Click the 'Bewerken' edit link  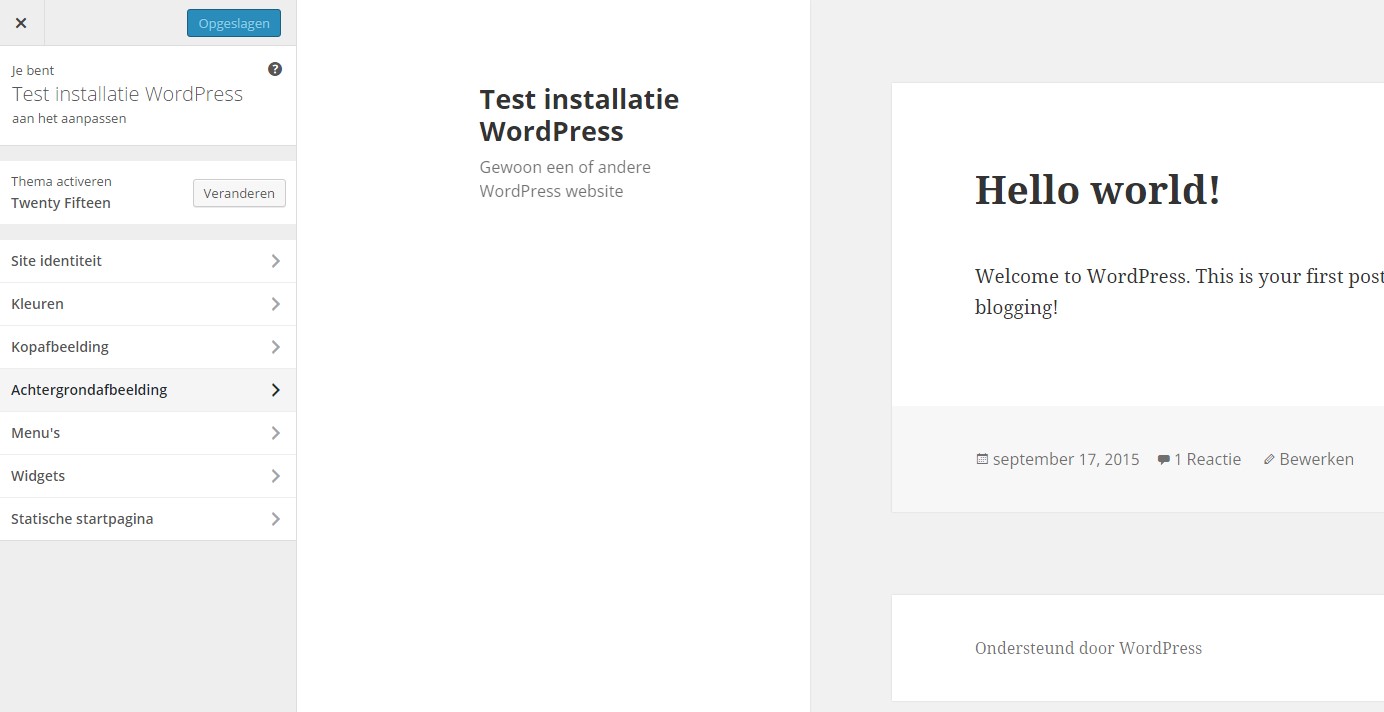click(1317, 459)
